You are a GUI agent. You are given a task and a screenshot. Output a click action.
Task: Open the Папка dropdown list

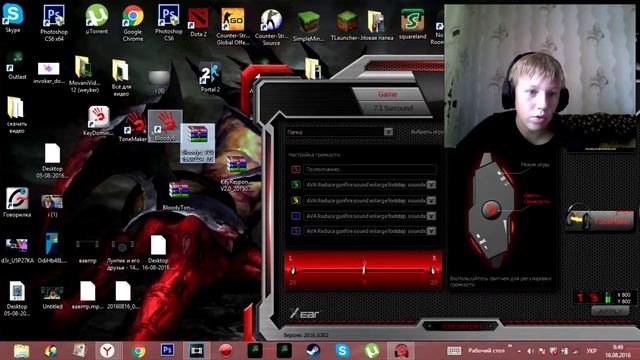click(x=388, y=132)
